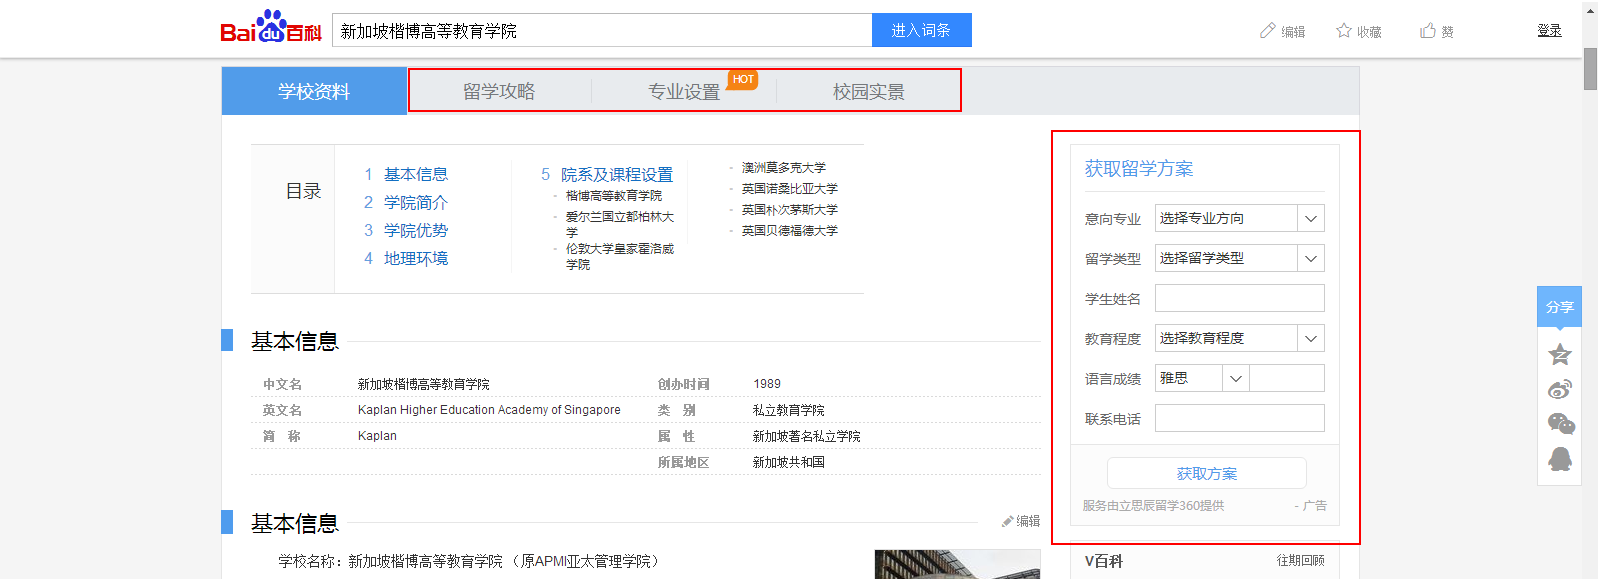Viewport: 1598px width, 579px height.
Task: Share to Weibo via sidebar icon
Action: (1560, 389)
